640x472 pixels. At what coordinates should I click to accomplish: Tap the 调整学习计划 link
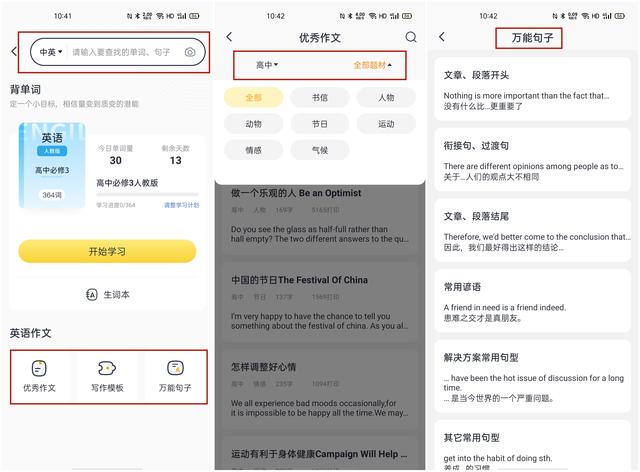[x=182, y=205]
